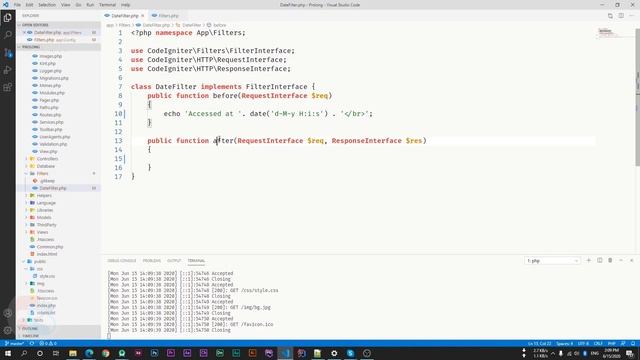
Task: Select DateFilter.php in Open Editors list
Action: click(57, 32)
